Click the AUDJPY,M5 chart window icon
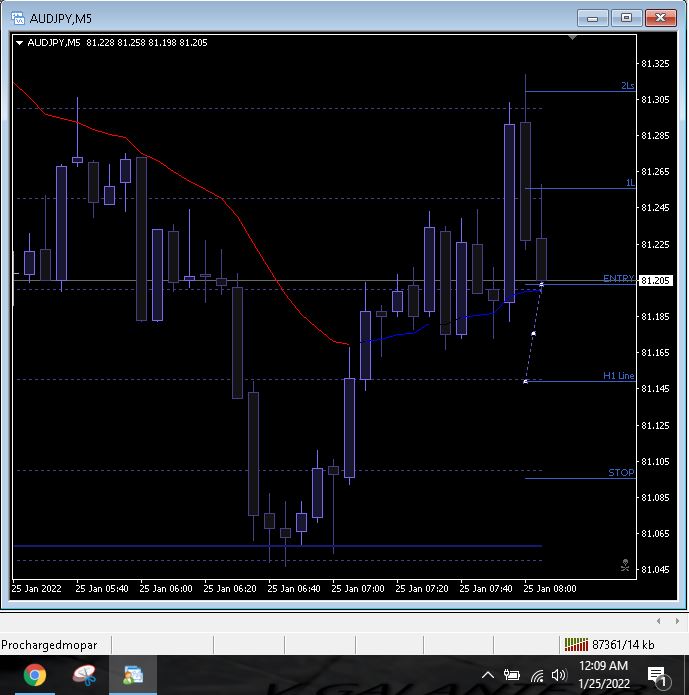 (x=18, y=18)
